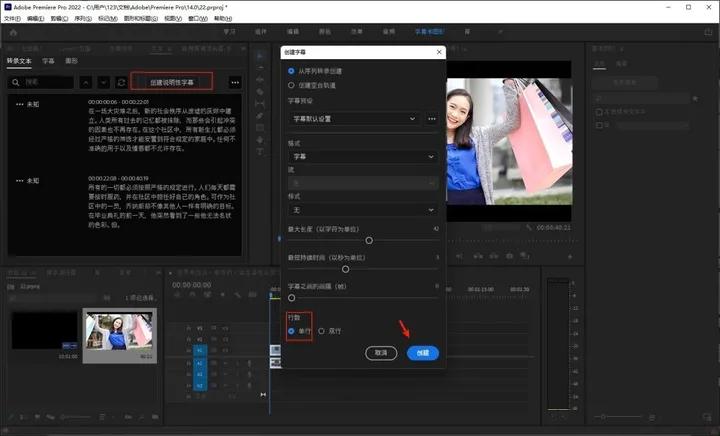Close the 创建字幕 dialog with X
720x436 pixels.
[440, 52]
